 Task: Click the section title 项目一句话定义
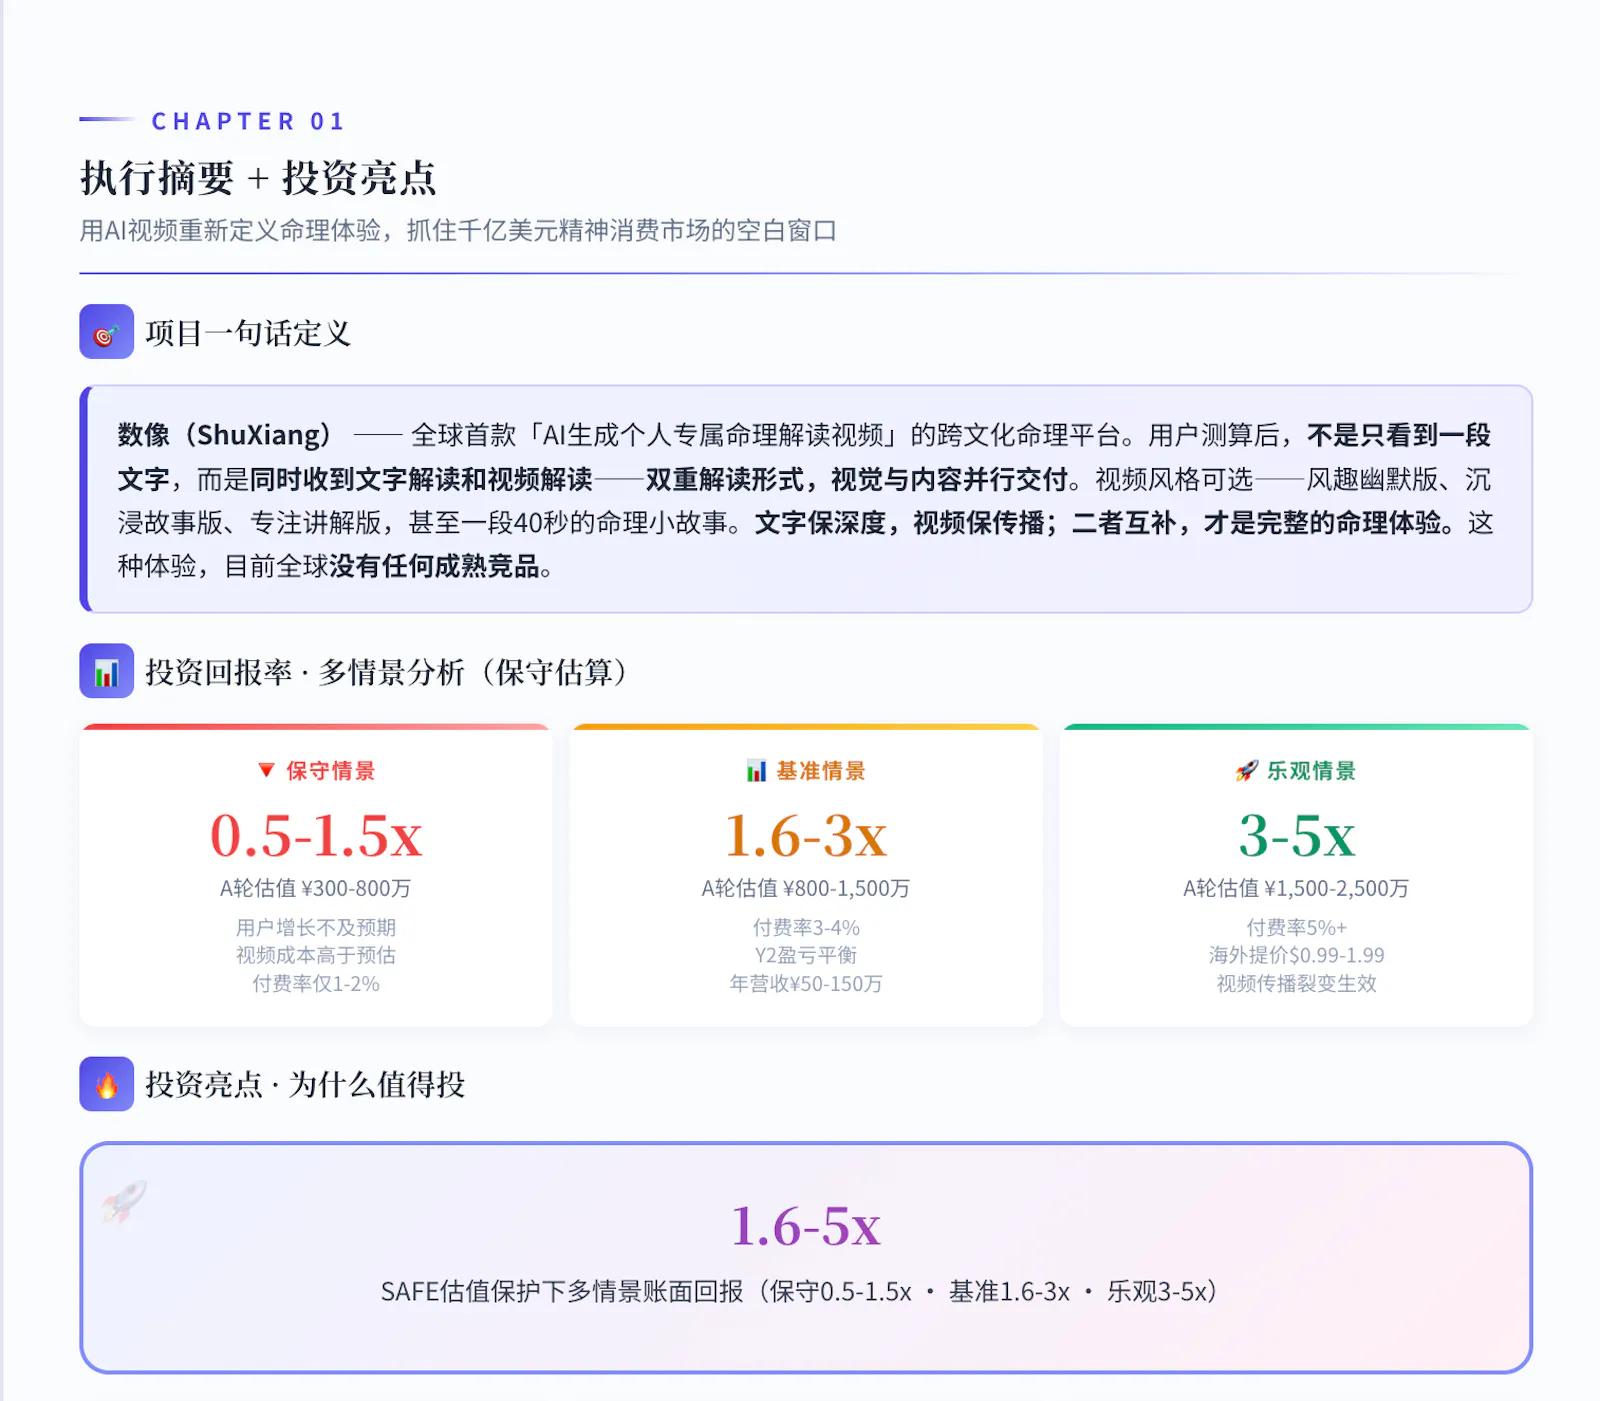[x=248, y=333]
